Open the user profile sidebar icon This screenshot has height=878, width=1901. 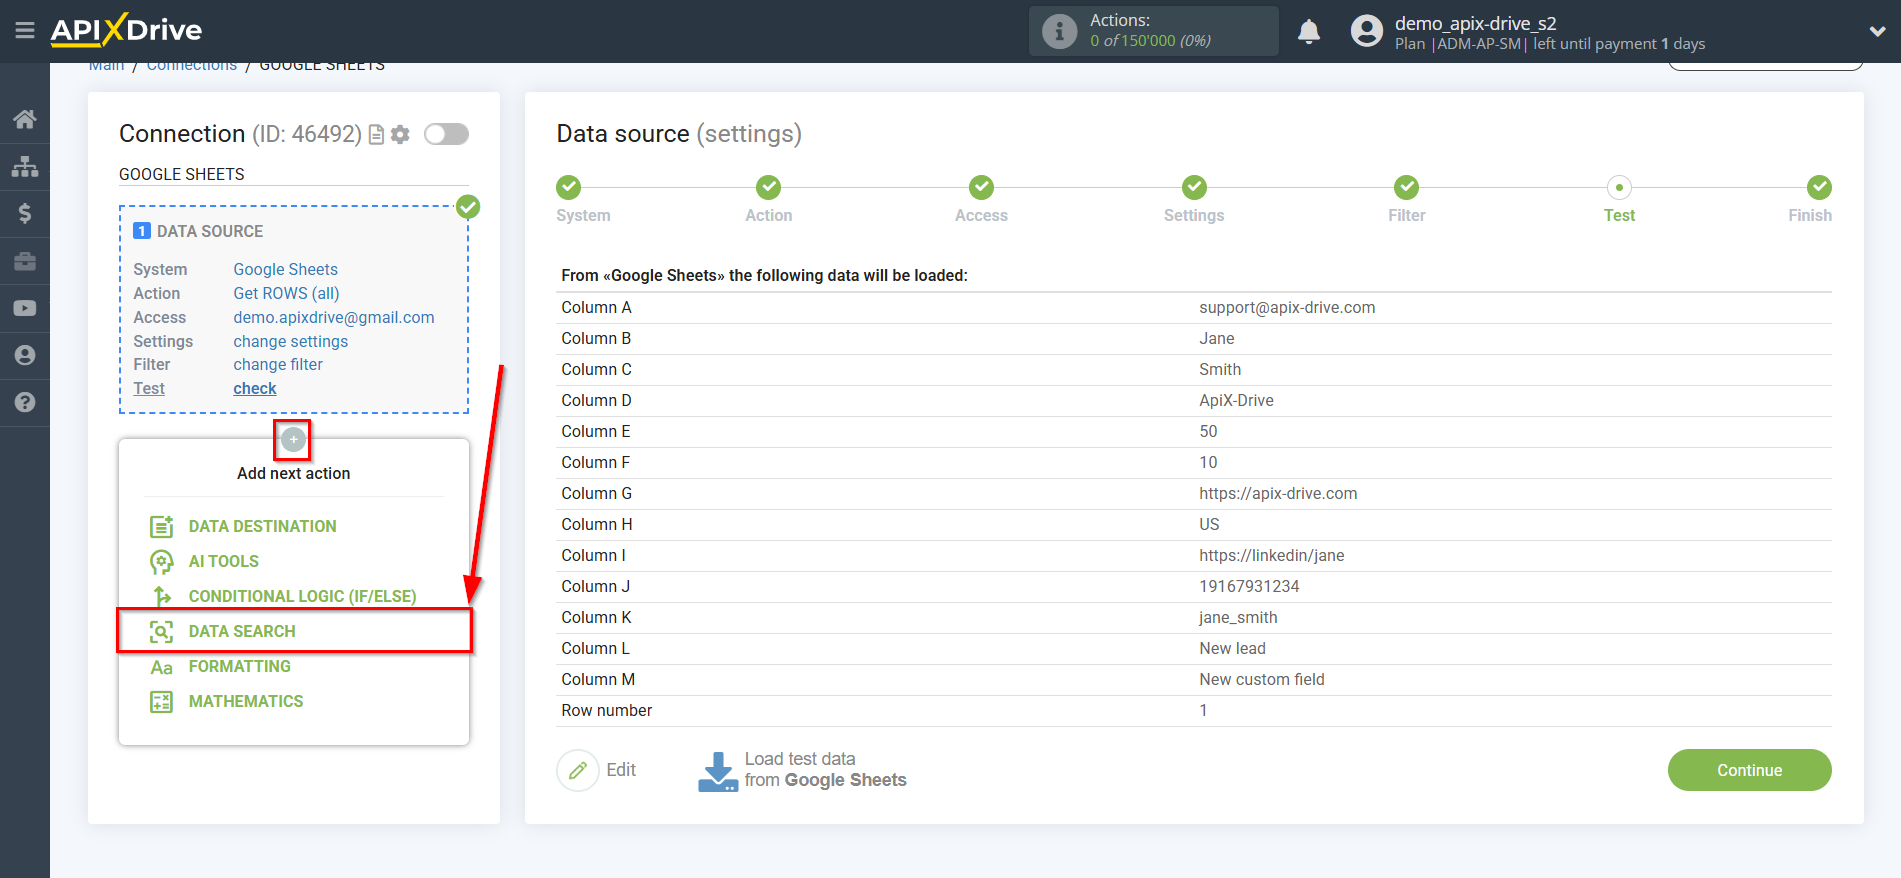click(x=25, y=355)
